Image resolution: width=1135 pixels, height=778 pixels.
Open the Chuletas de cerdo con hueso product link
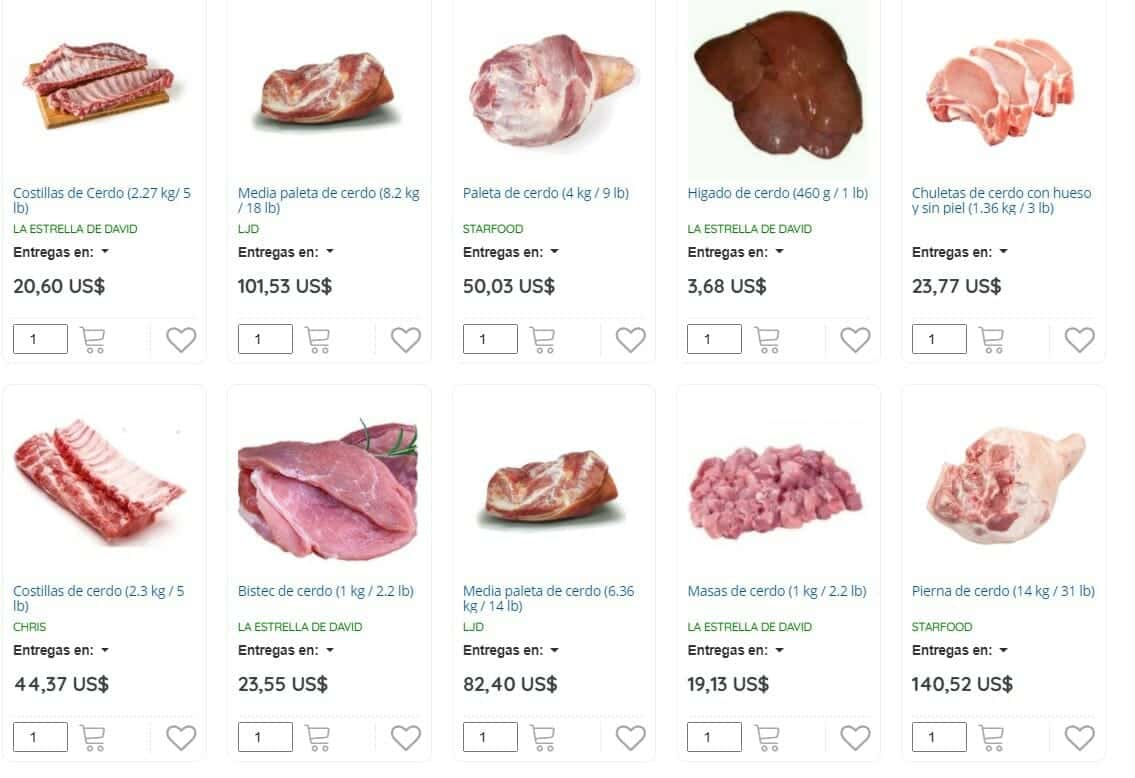[x=1001, y=200]
